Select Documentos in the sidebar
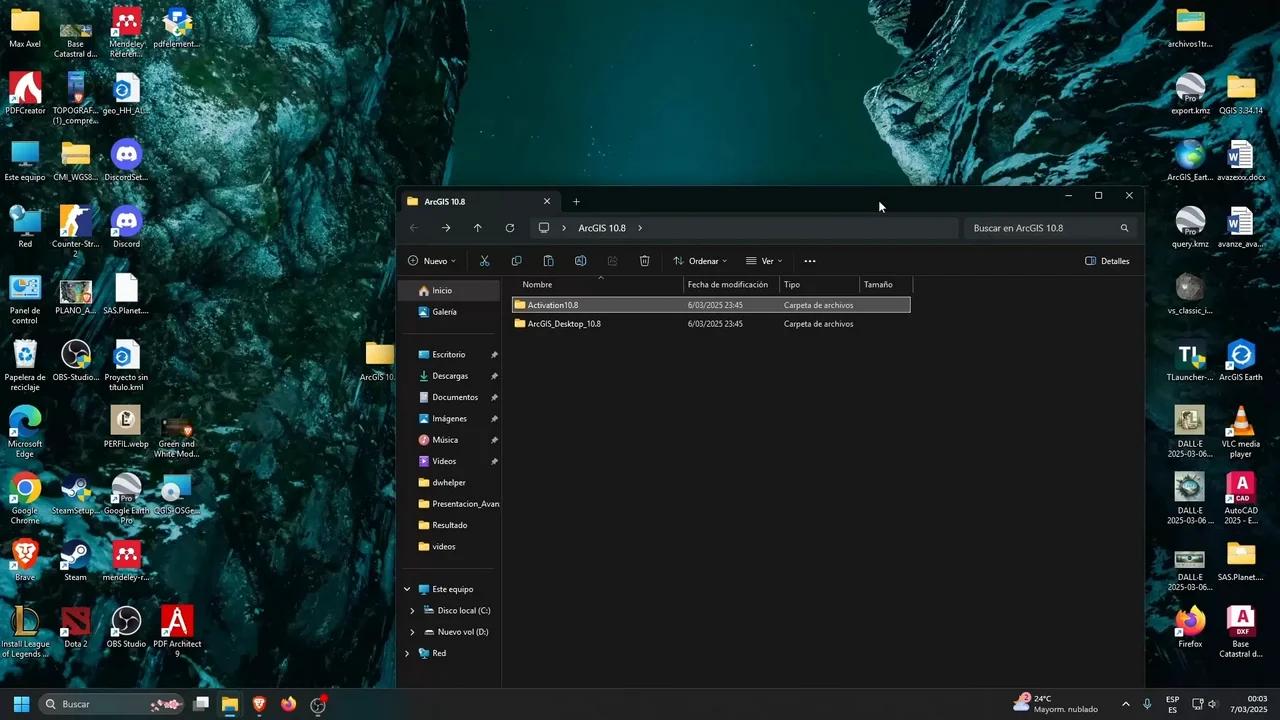Image resolution: width=1280 pixels, height=720 pixels. 455,397
